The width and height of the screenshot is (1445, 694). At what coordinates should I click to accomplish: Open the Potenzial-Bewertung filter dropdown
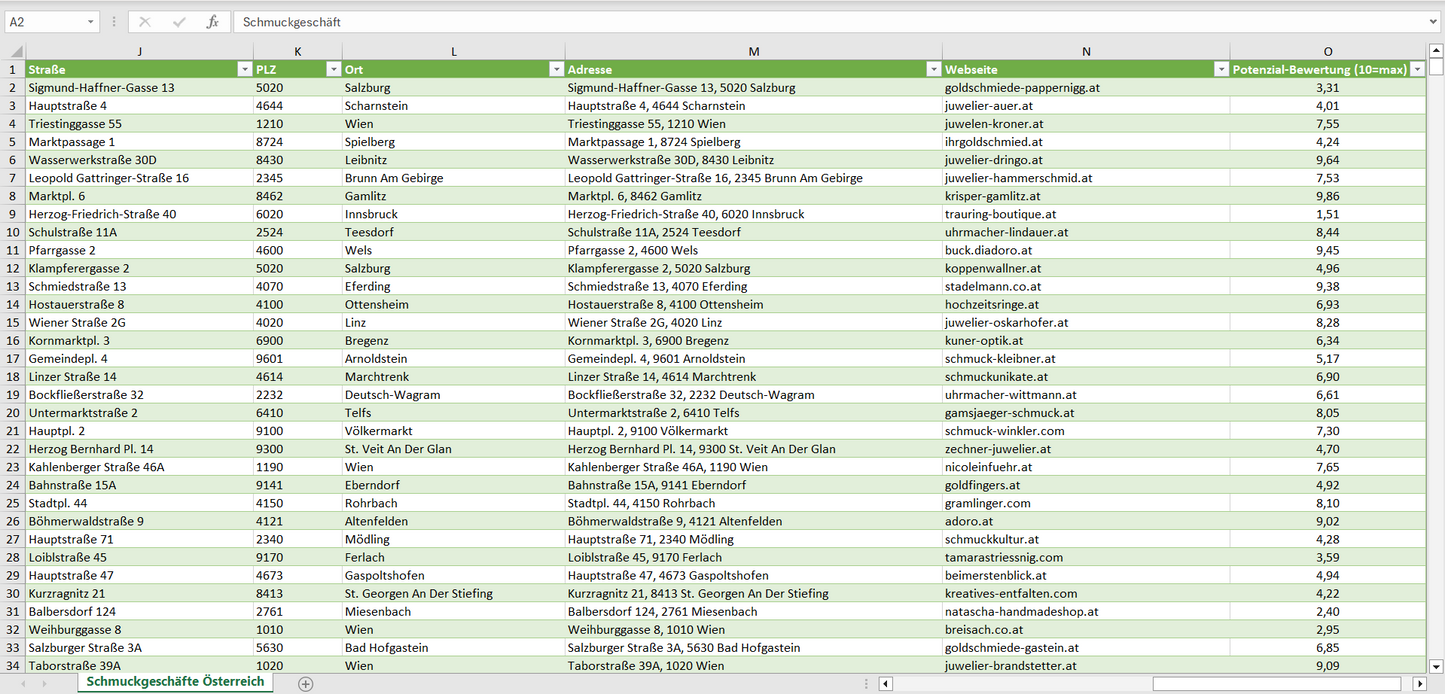tap(1416, 70)
